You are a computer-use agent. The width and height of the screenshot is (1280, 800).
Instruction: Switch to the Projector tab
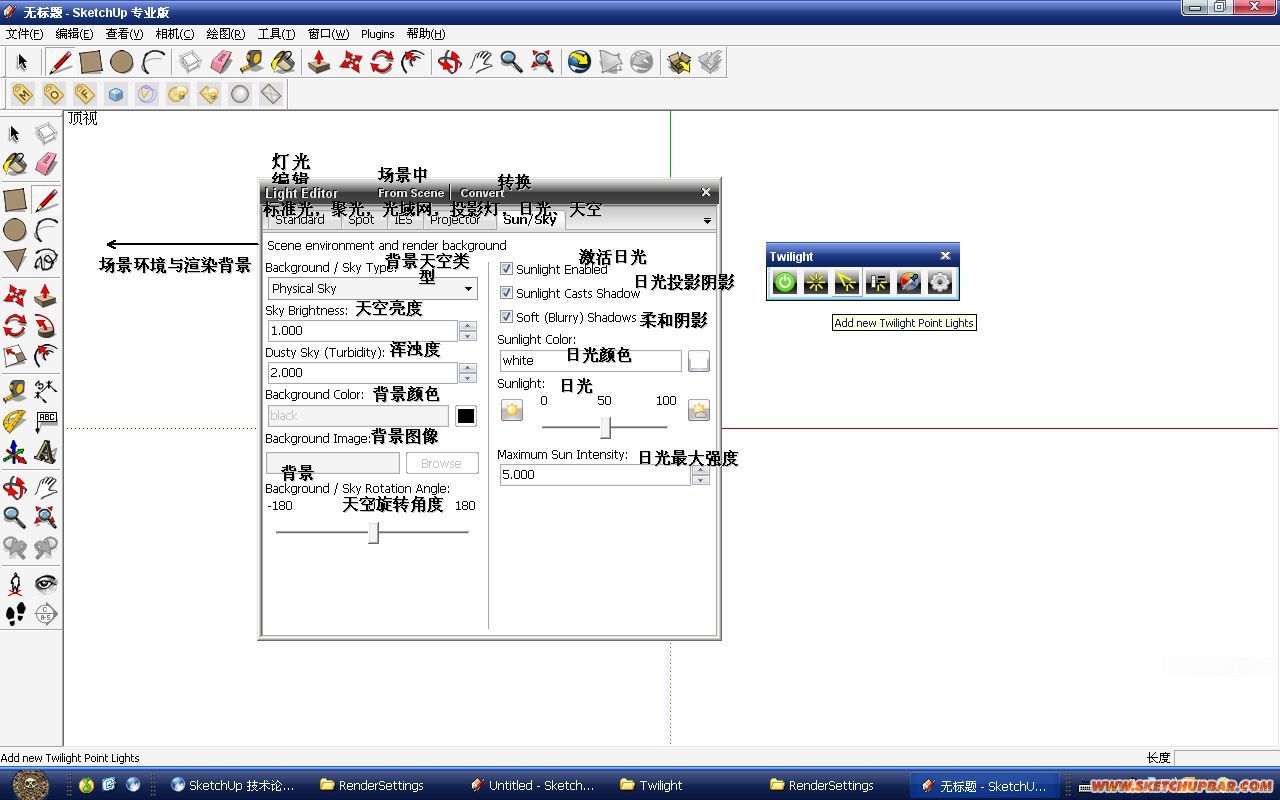coord(455,220)
